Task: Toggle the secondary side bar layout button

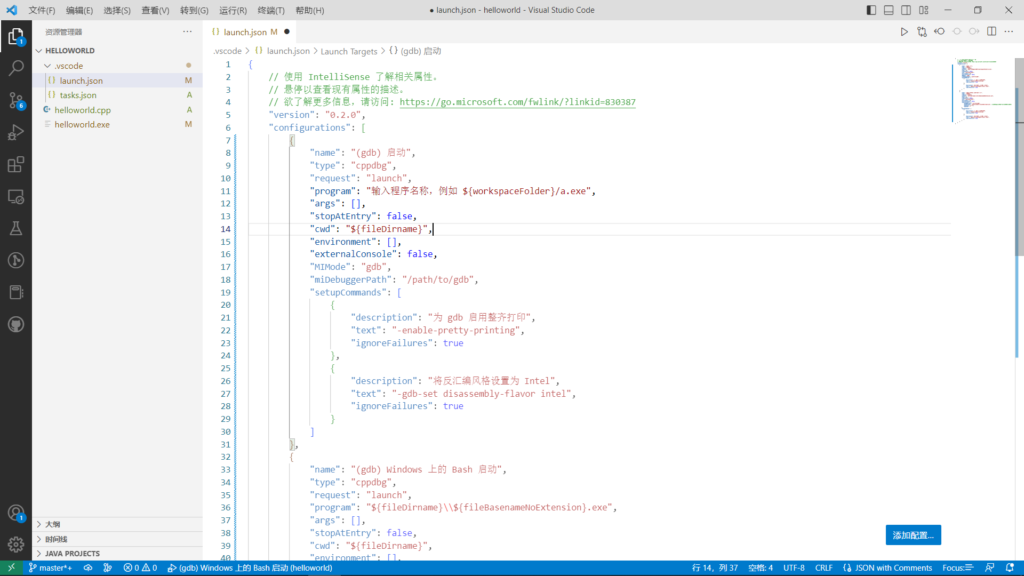Action: tap(906, 10)
